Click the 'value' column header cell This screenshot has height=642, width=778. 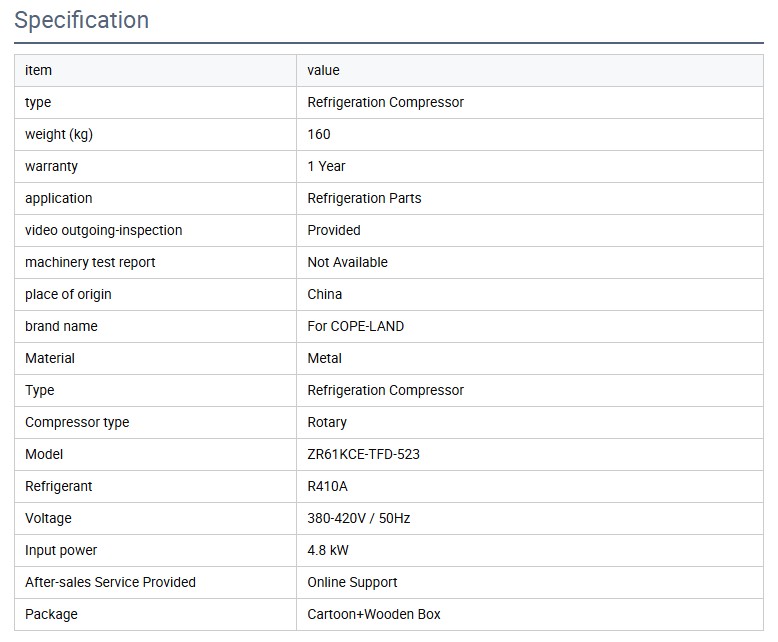click(x=324, y=70)
